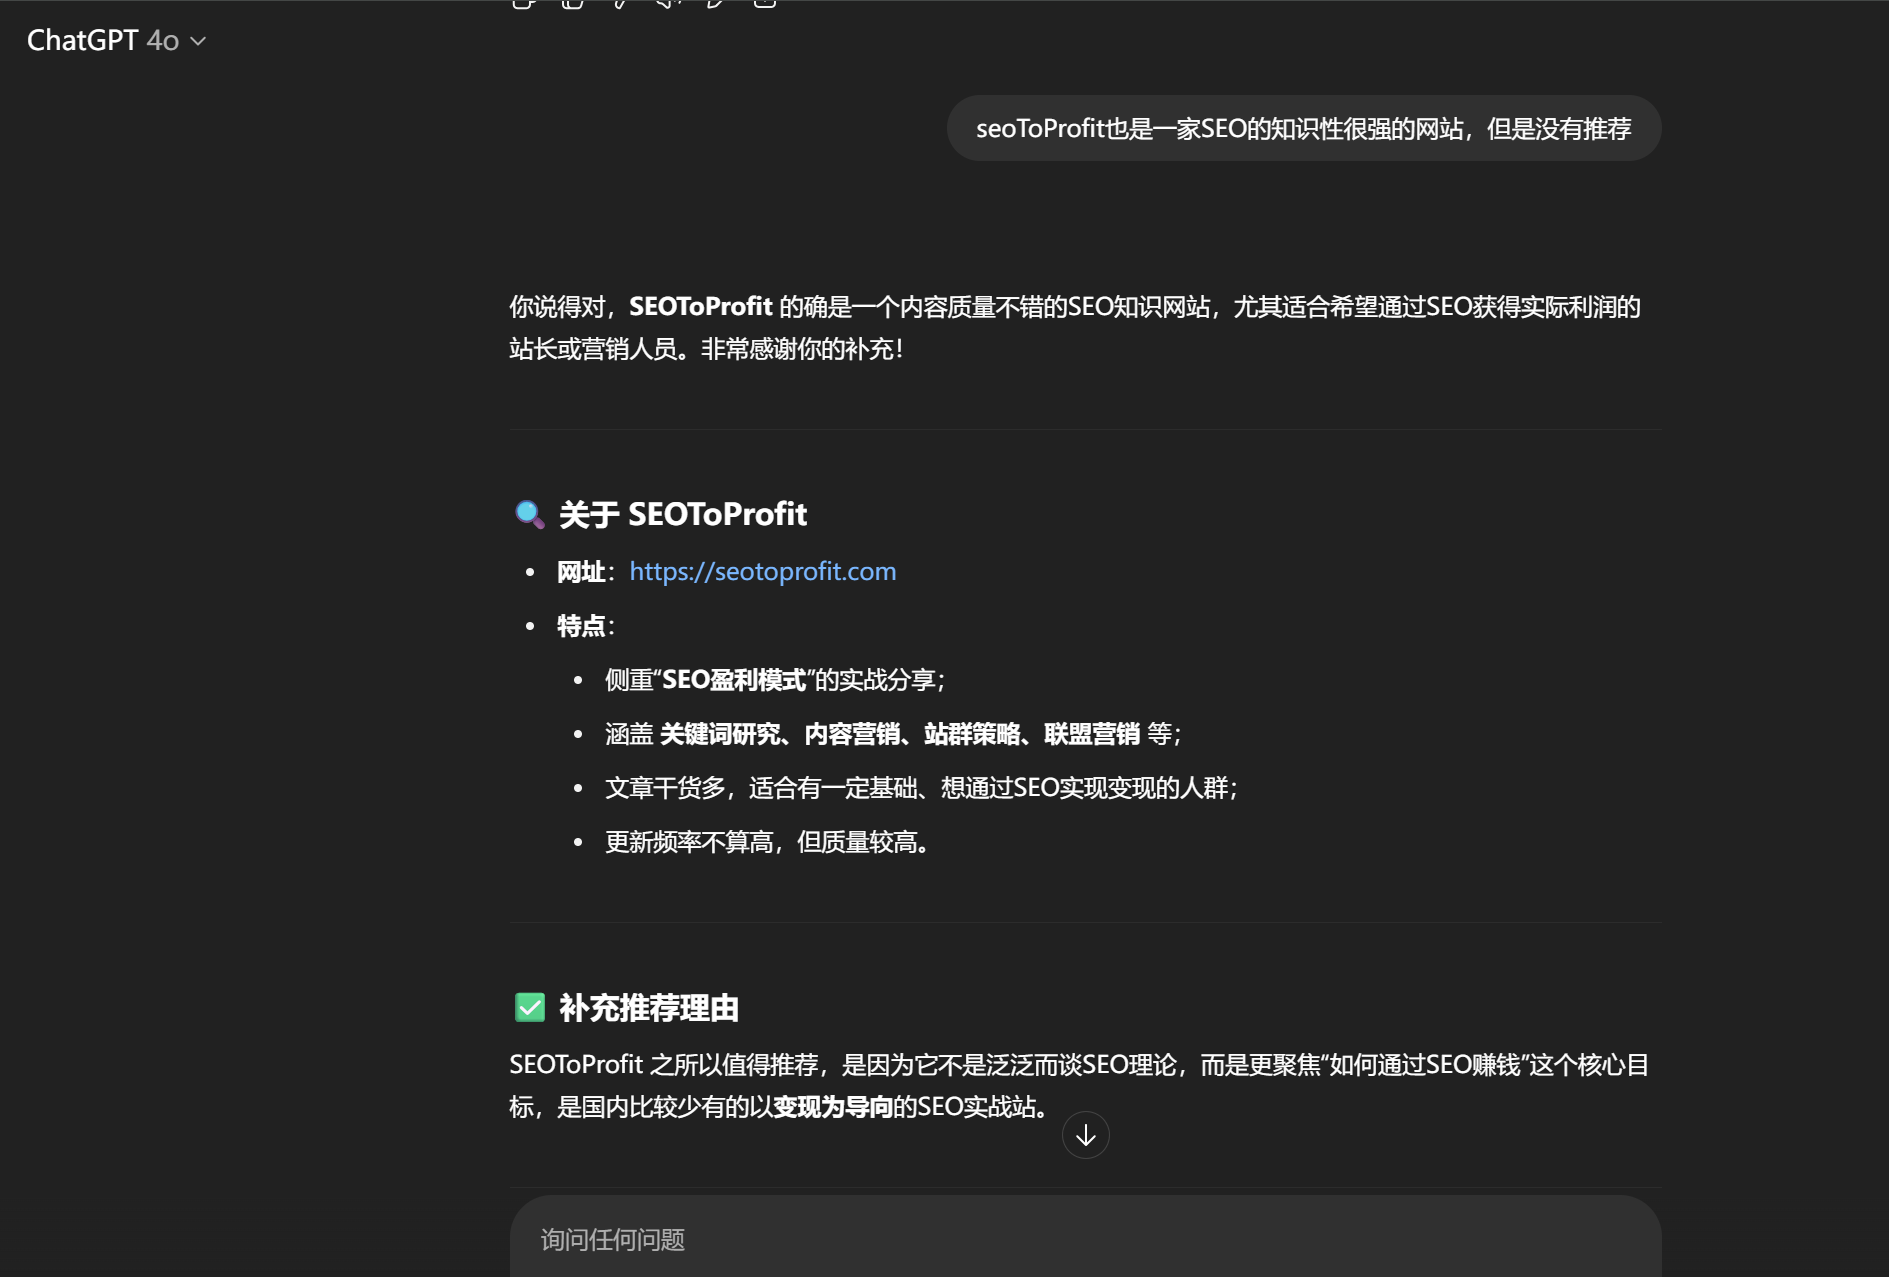Click the "特点" bullet label
The width and height of the screenshot is (1889, 1277).
[x=581, y=626]
